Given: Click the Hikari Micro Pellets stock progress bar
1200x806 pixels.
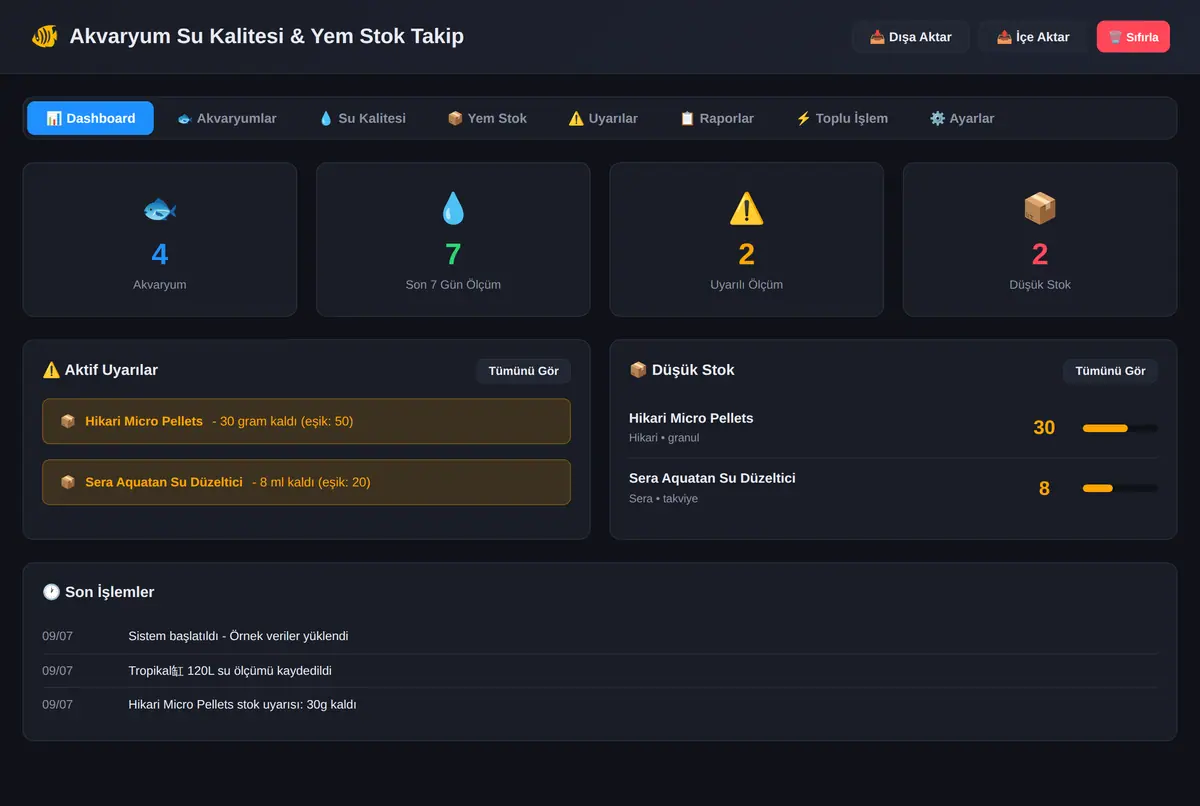Looking at the screenshot, I should 1120,428.
